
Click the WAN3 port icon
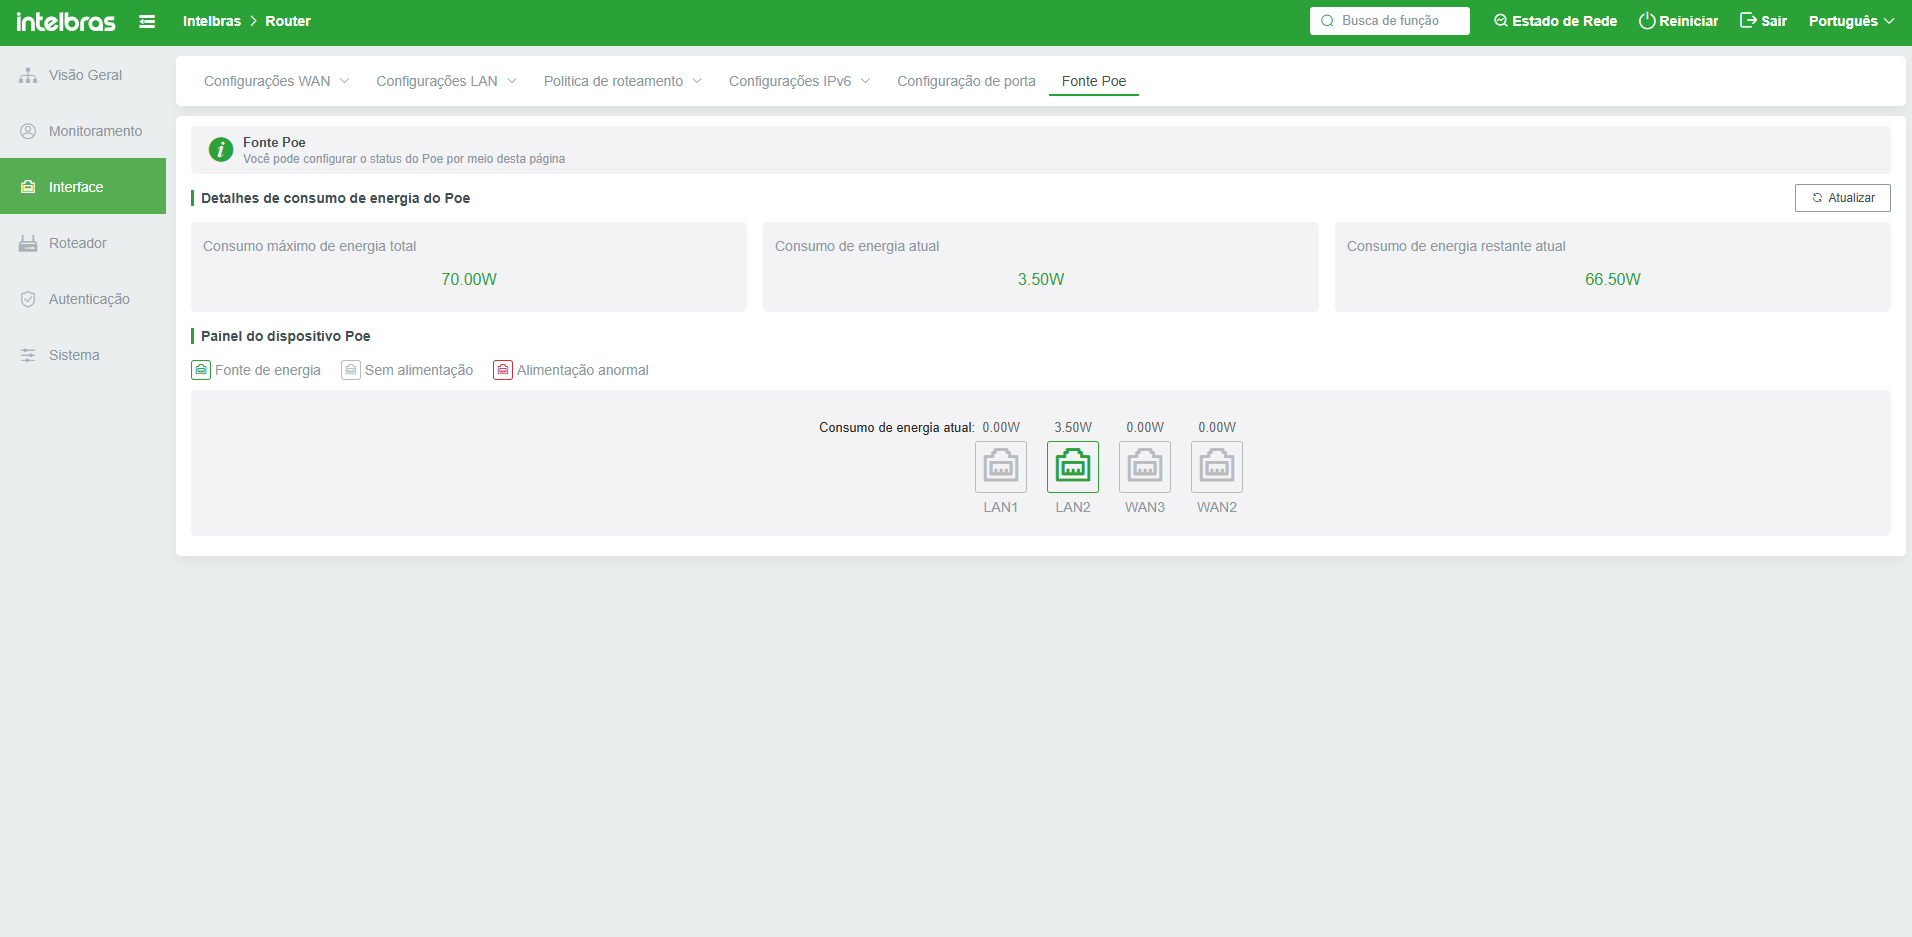[1144, 467]
